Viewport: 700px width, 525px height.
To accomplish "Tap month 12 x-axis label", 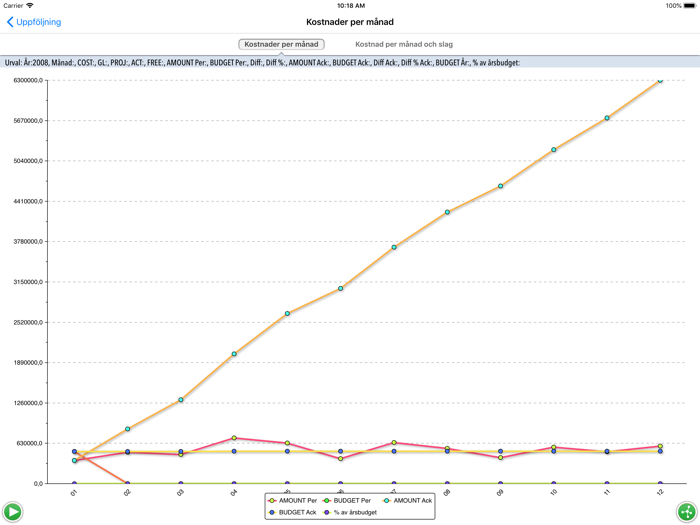I will (x=660, y=492).
